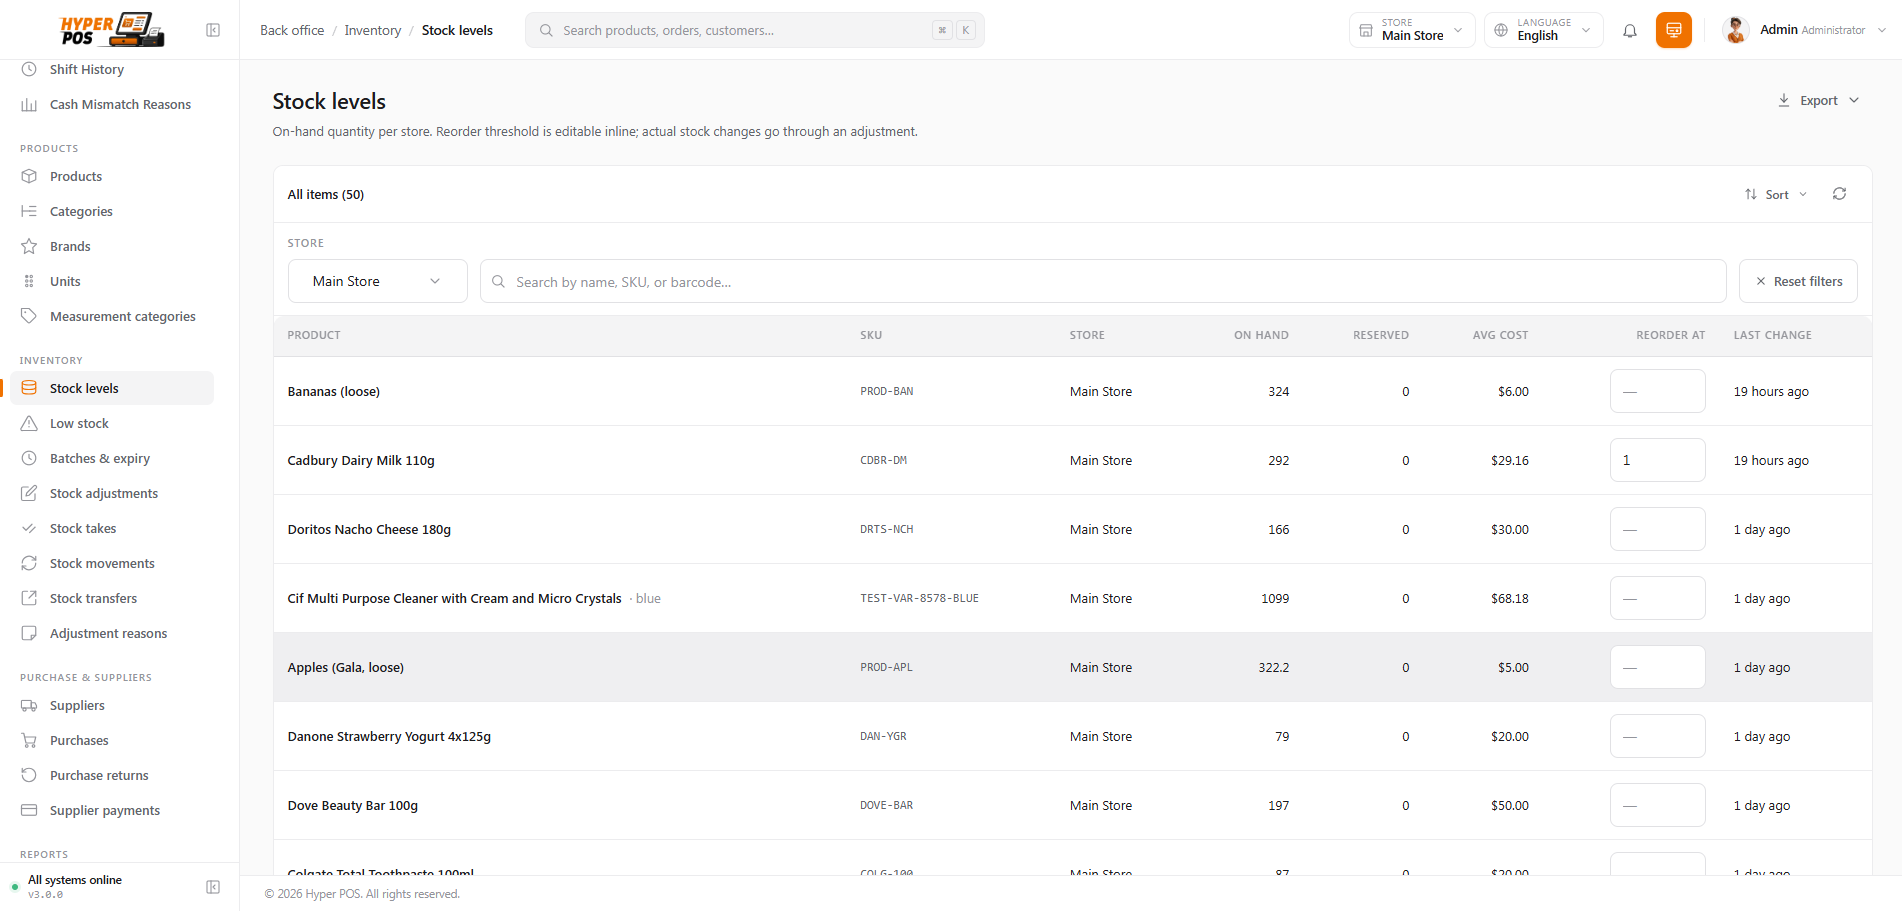Click the Products box icon
This screenshot has height=911, width=1902.
29,176
